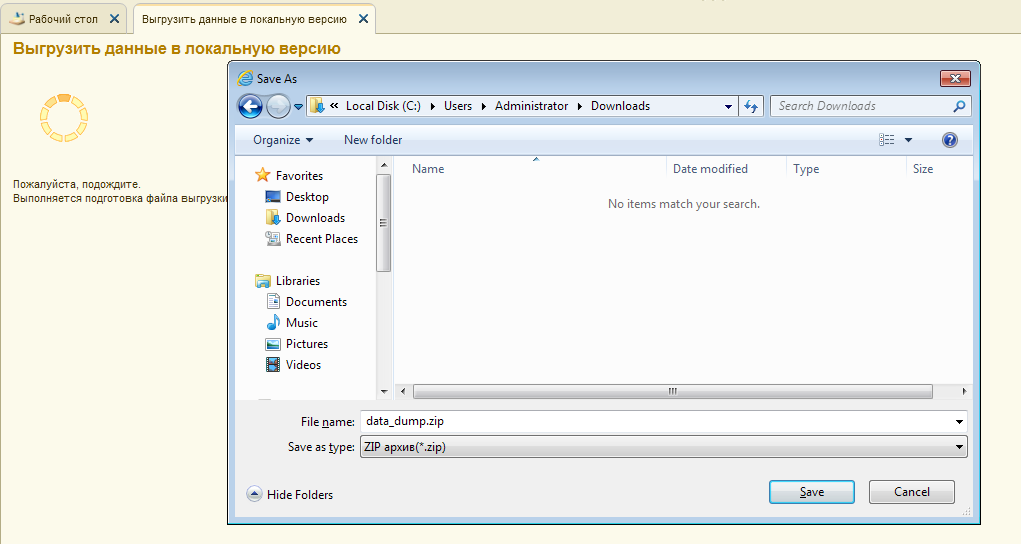Click the horizontal scrollbar in file list
The image size is (1021, 544).
[x=672, y=392]
